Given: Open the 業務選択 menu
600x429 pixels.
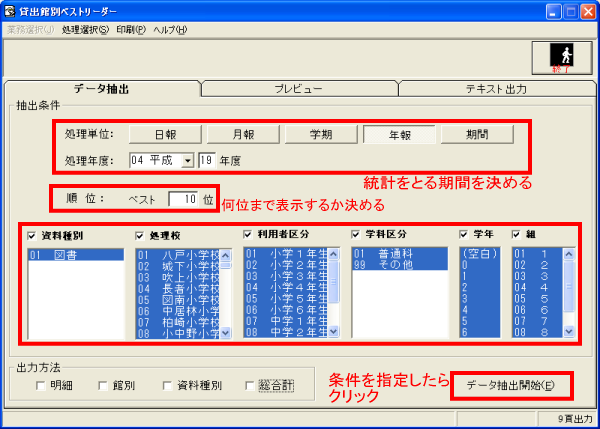Looking at the screenshot, I should 31,29.
